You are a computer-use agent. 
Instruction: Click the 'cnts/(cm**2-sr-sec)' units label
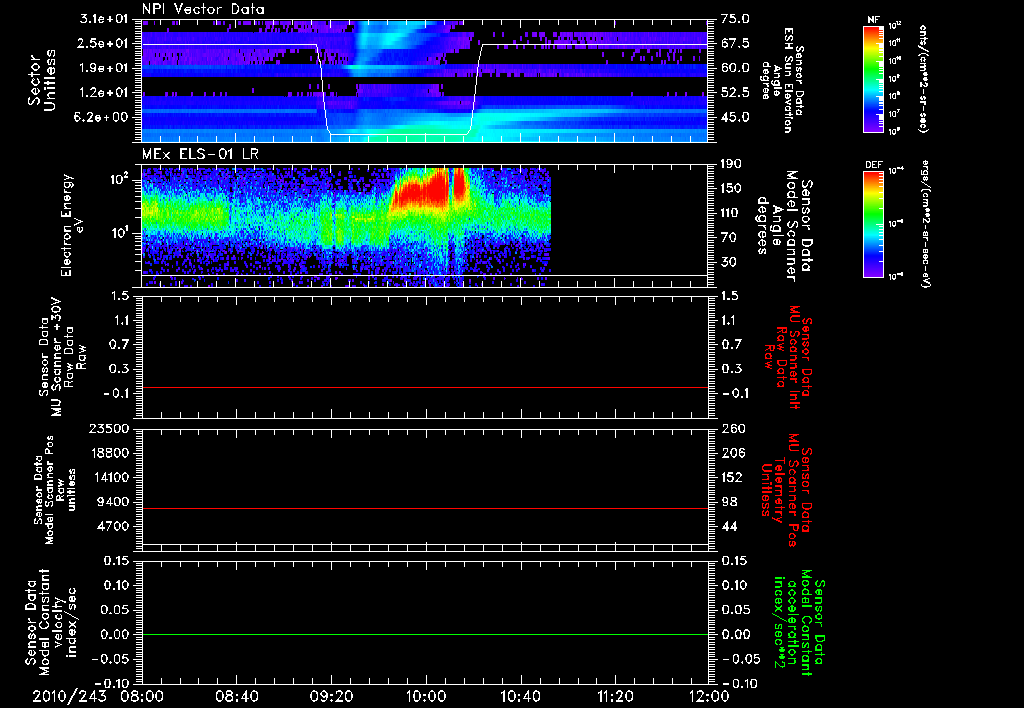[x=923, y=79]
